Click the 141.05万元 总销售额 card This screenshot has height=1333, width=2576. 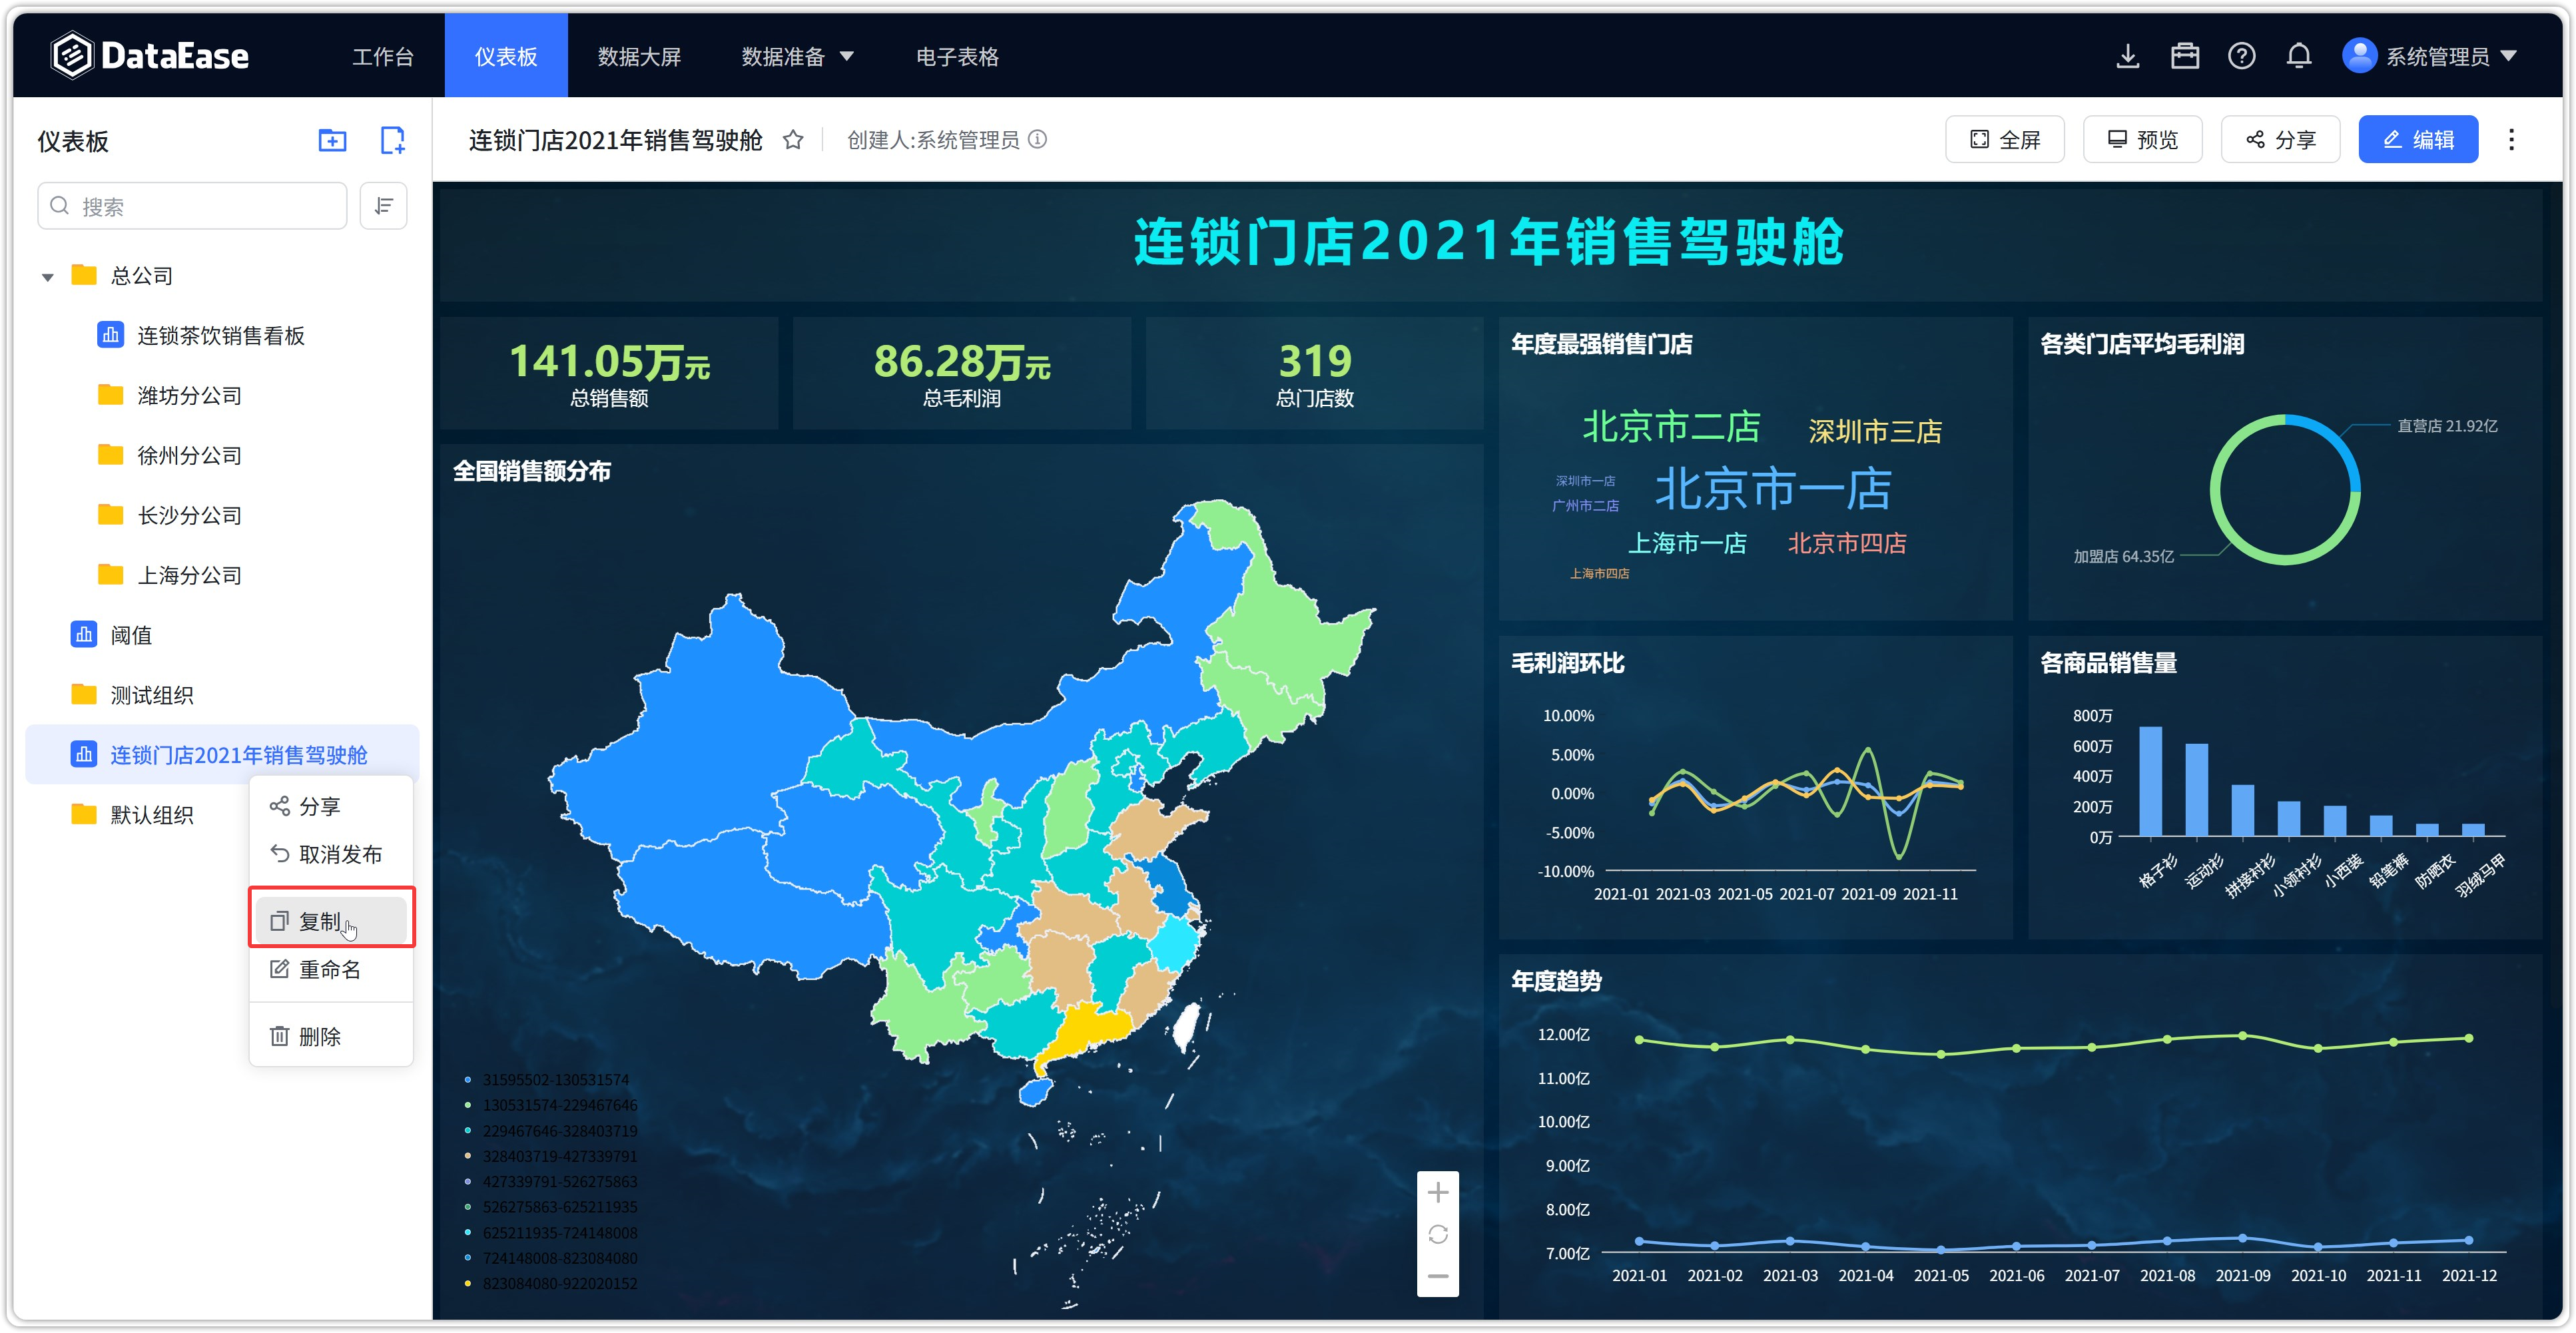609,373
